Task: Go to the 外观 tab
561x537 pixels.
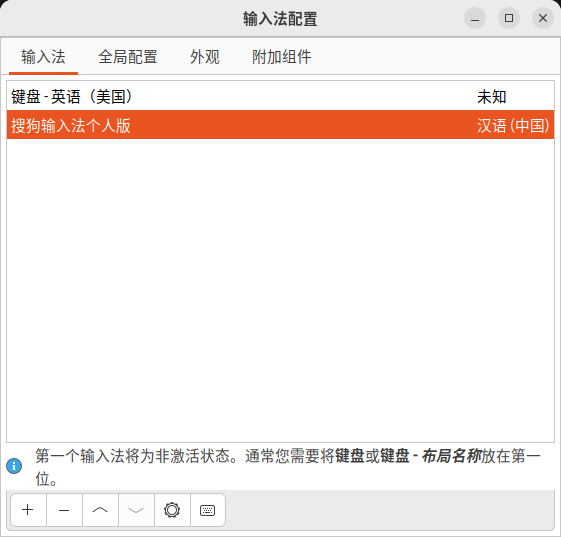Action: [205, 57]
